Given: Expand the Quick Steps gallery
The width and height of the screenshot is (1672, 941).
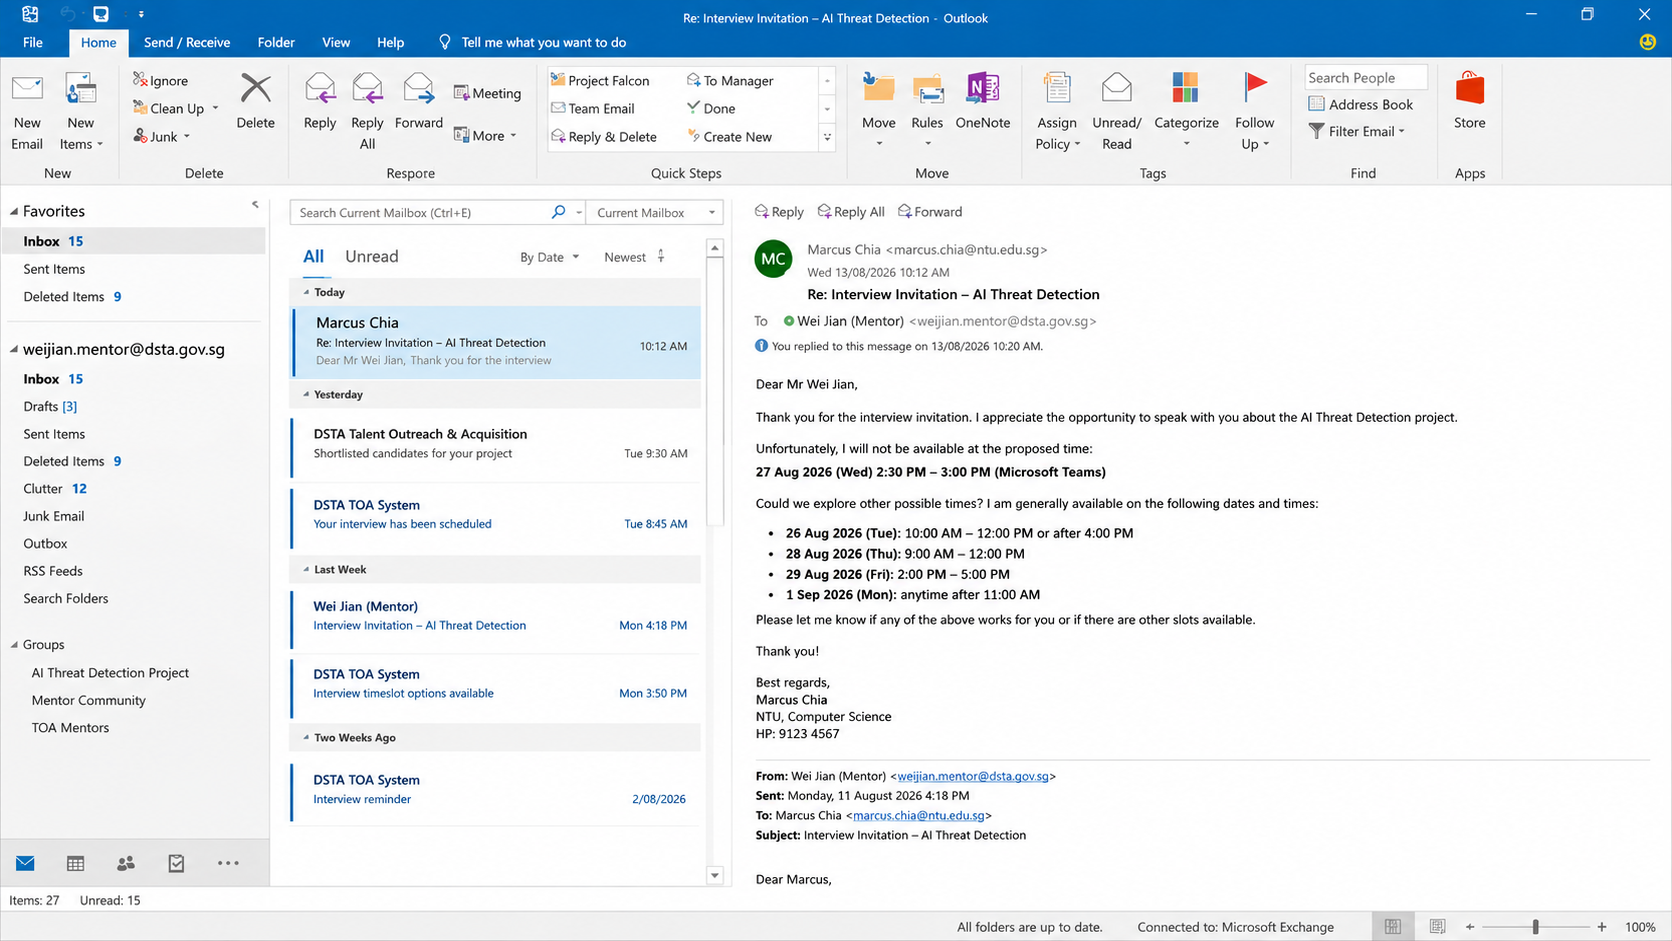Looking at the screenshot, I should (827, 137).
